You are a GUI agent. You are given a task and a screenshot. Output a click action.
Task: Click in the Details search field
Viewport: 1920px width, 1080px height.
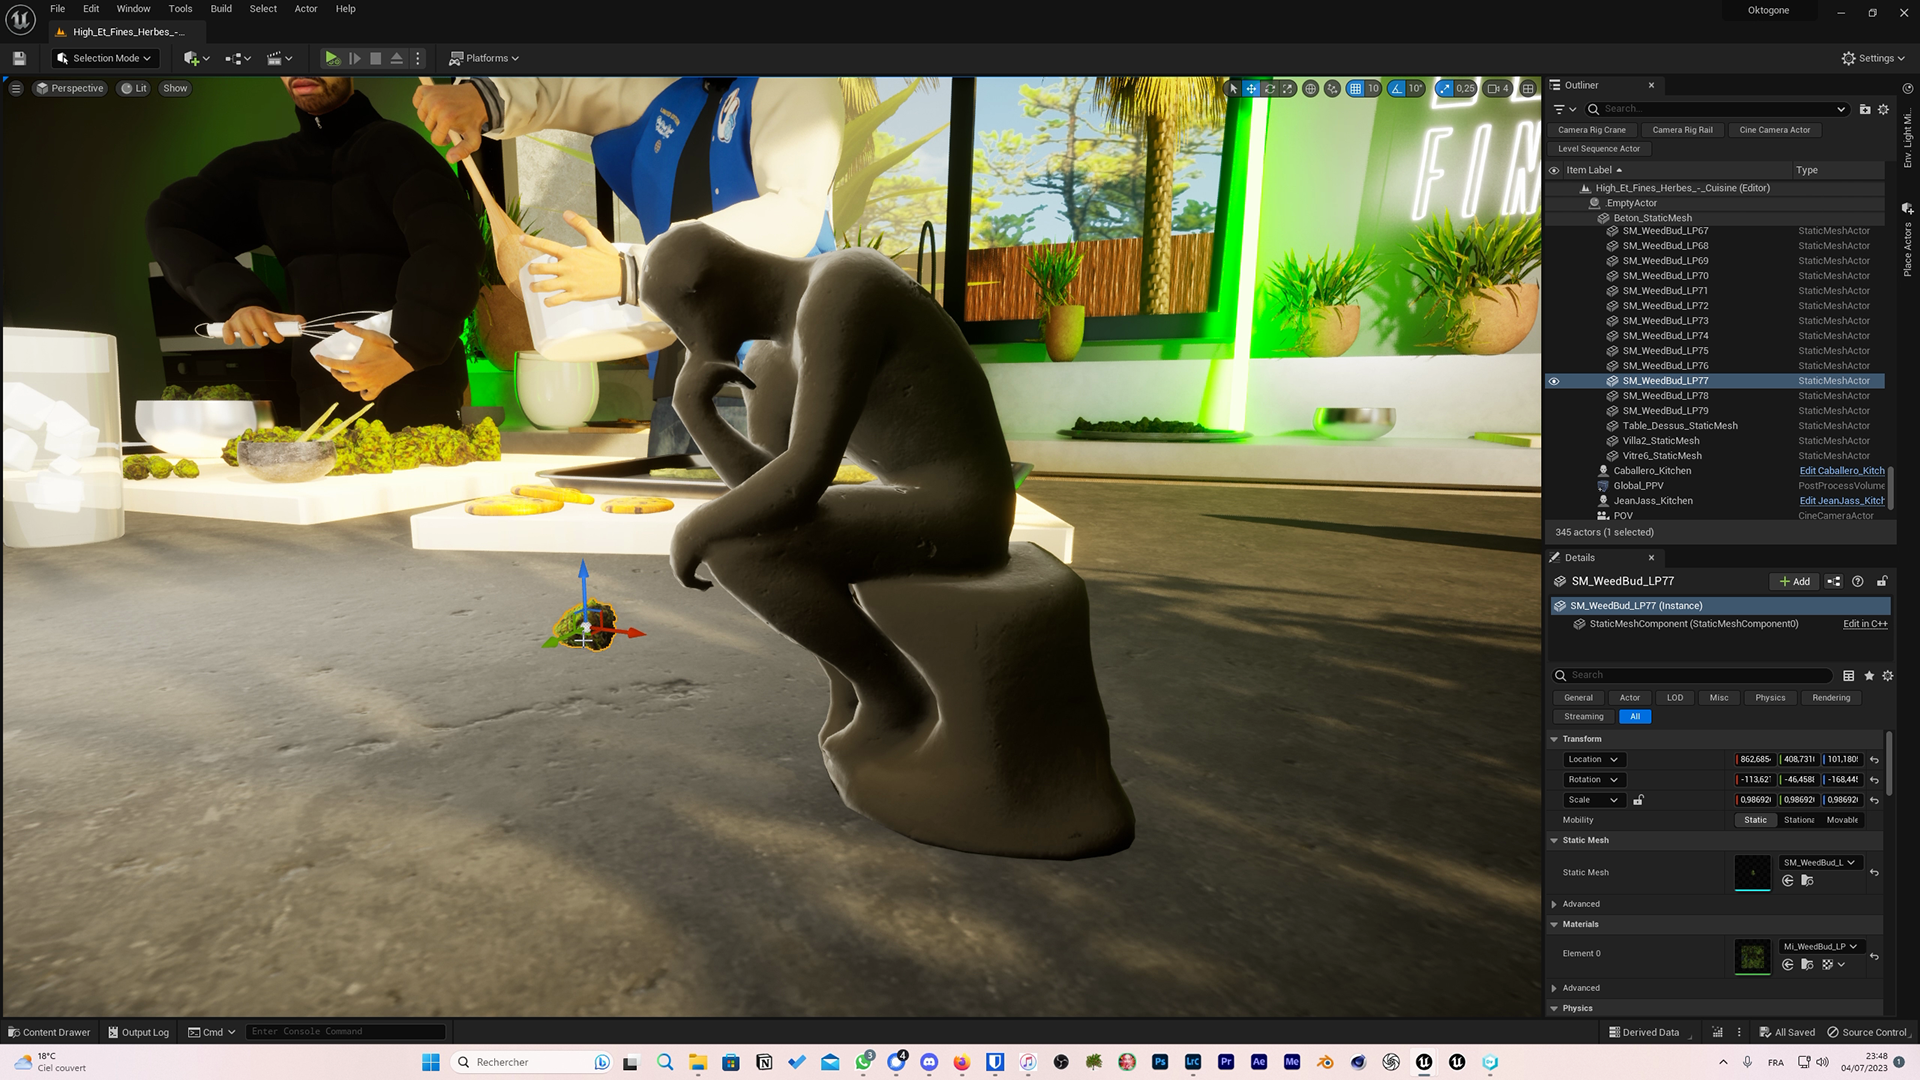(1692, 675)
